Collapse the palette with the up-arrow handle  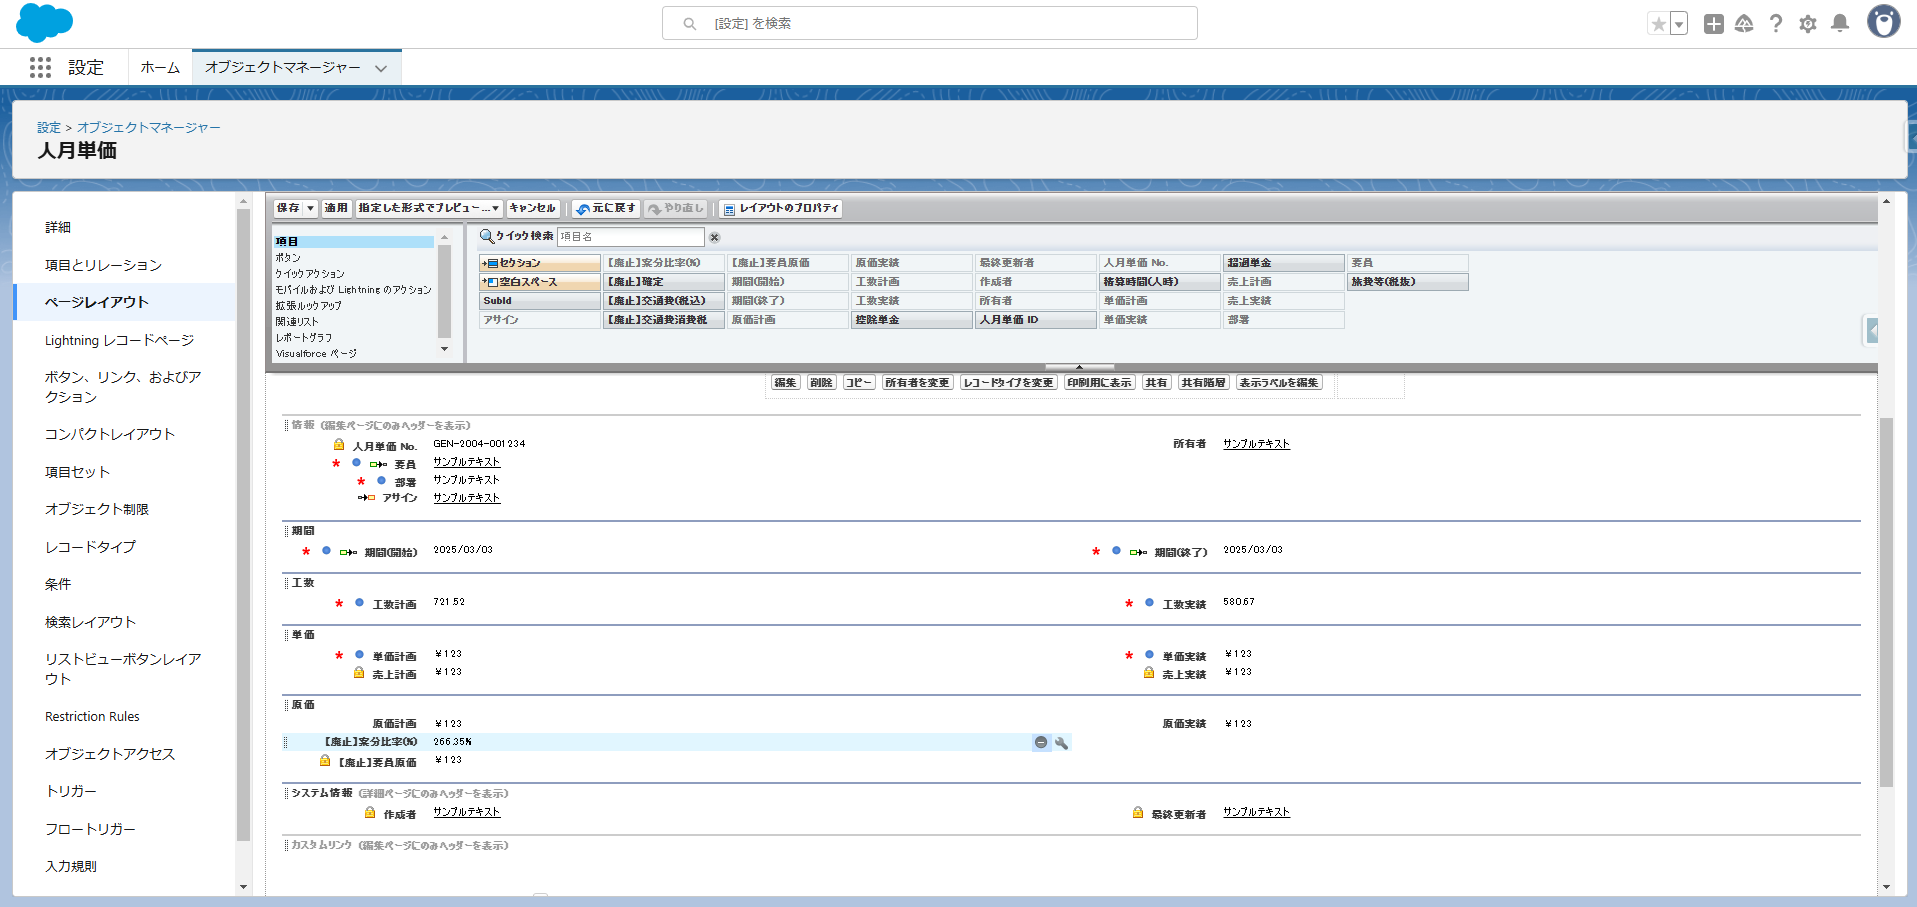tap(1079, 367)
